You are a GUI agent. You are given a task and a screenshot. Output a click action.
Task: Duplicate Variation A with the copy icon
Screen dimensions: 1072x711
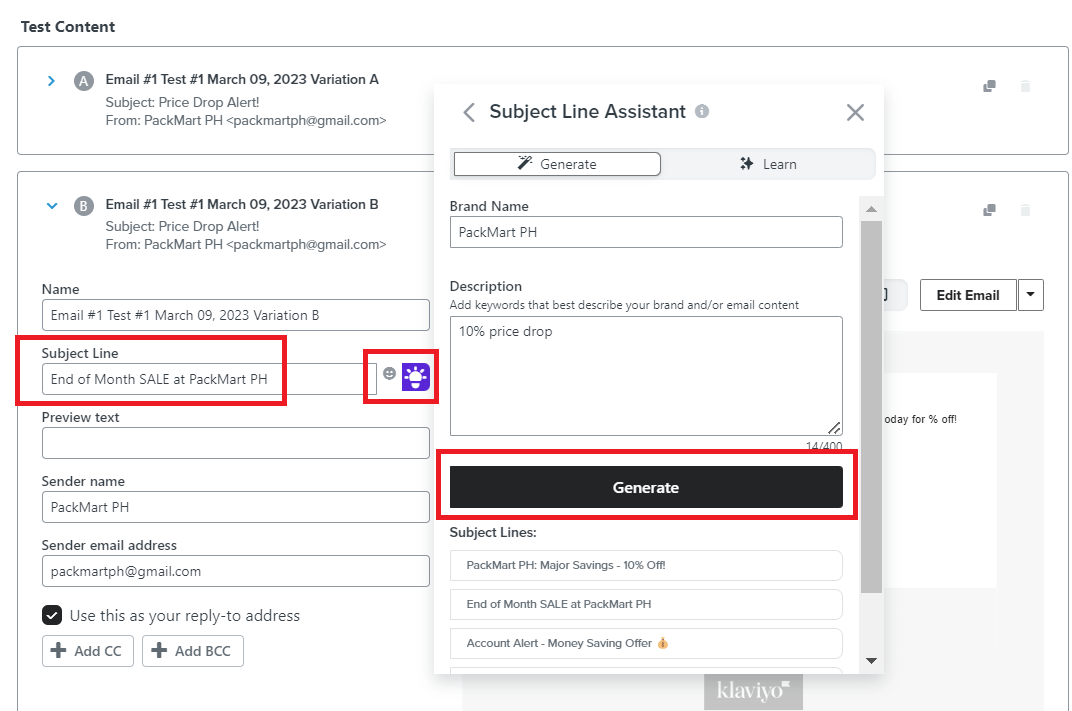pos(989,86)
